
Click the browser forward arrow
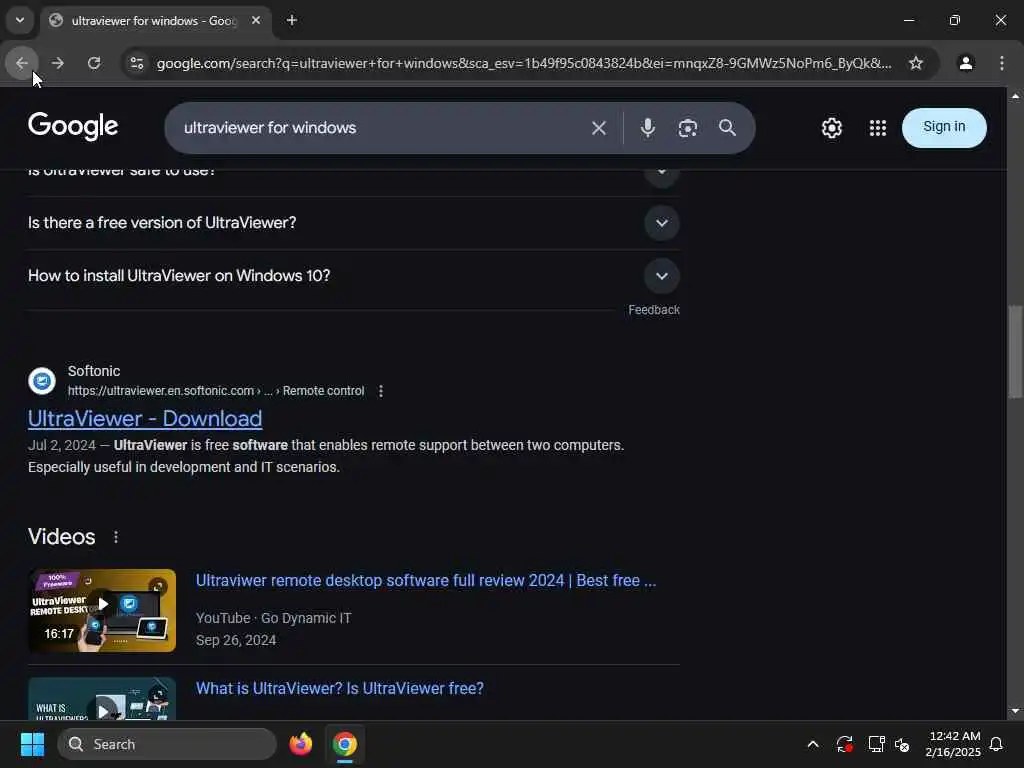57,63
